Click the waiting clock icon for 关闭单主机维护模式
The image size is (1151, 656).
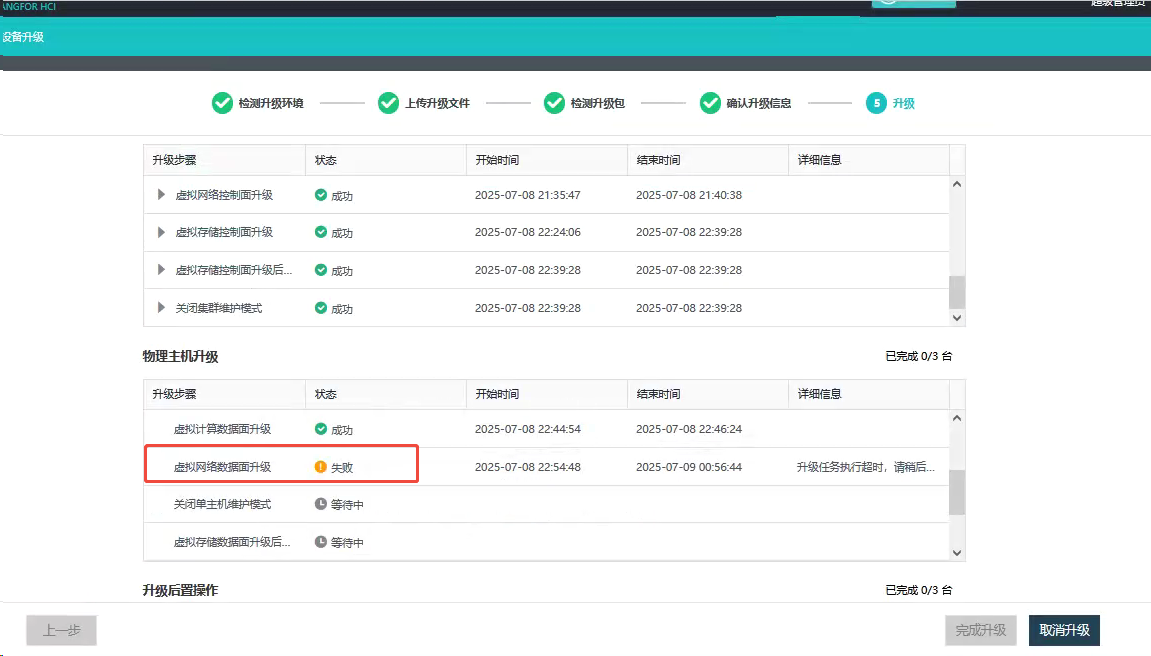[x=321, y=504]
